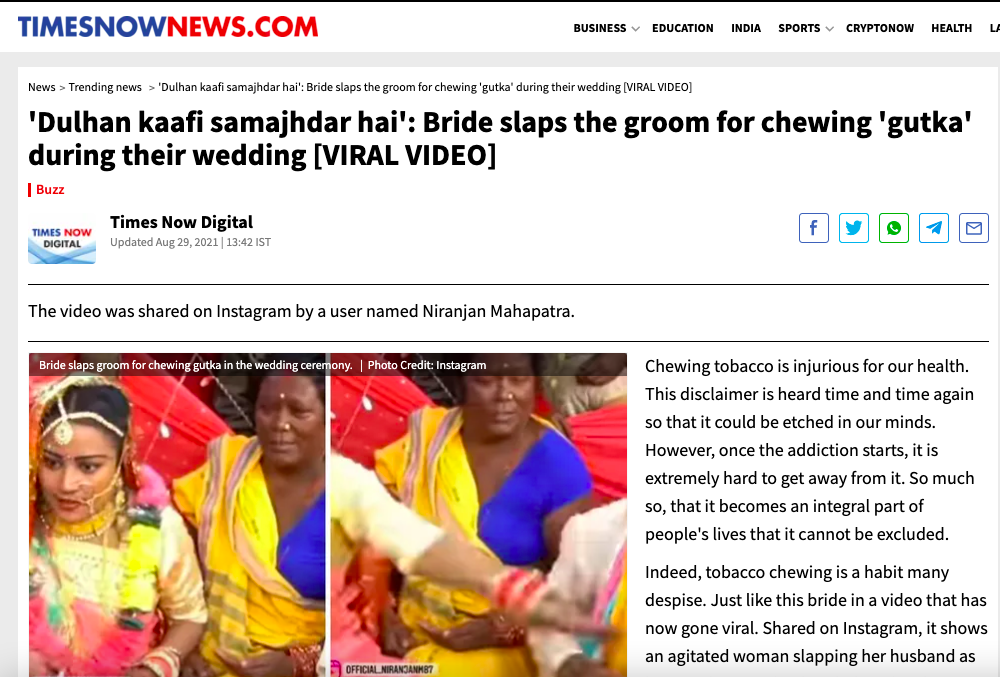Viewport: 1000px width, 677px height.
Task: Share article by email icon
Action: click(x=974, y=228)
